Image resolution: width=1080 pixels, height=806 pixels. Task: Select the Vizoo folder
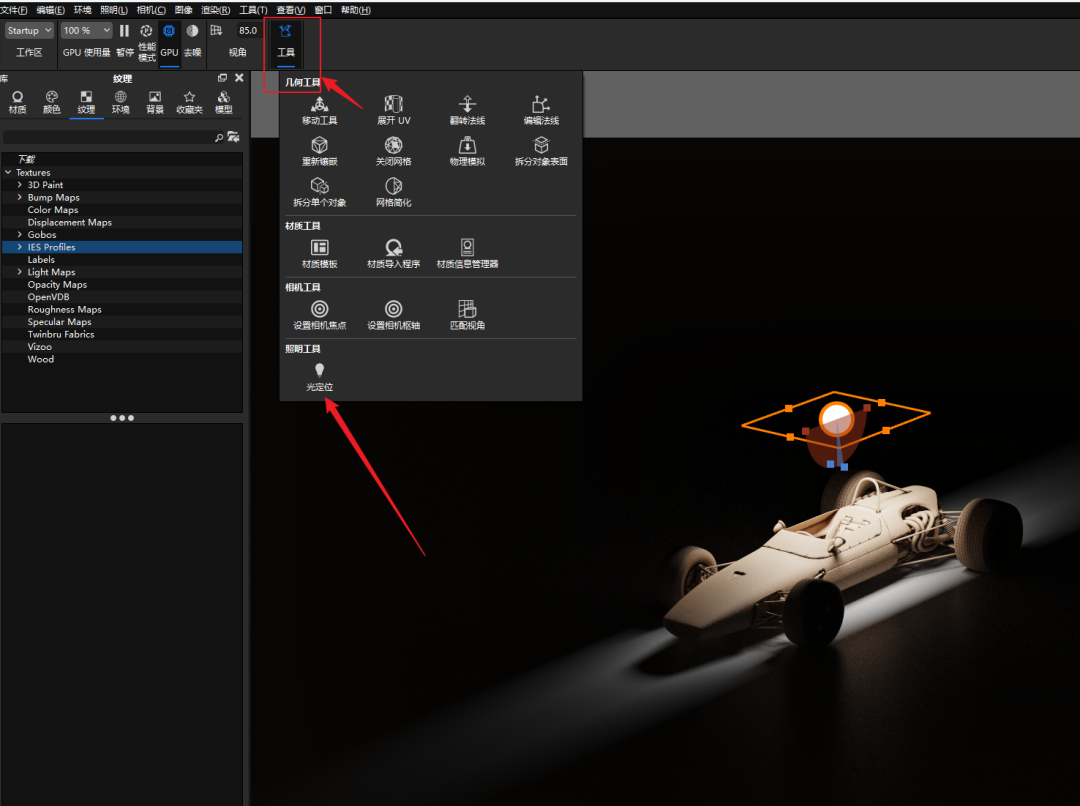pos(40,347)
